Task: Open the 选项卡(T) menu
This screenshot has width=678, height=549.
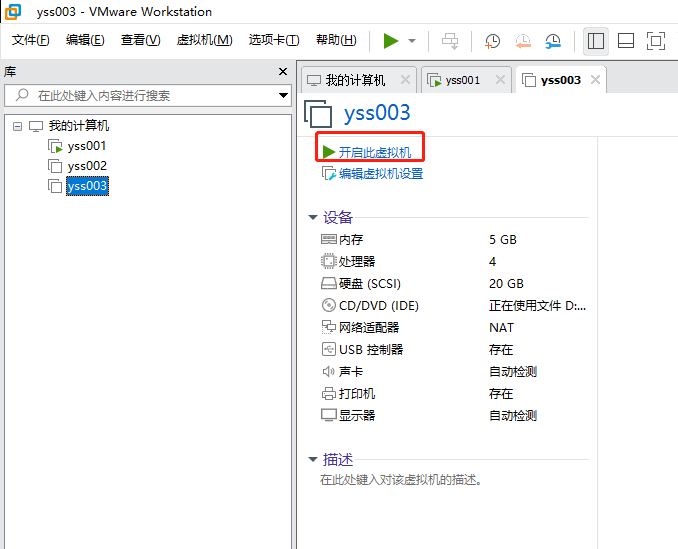Action: [x=274, y=40]
